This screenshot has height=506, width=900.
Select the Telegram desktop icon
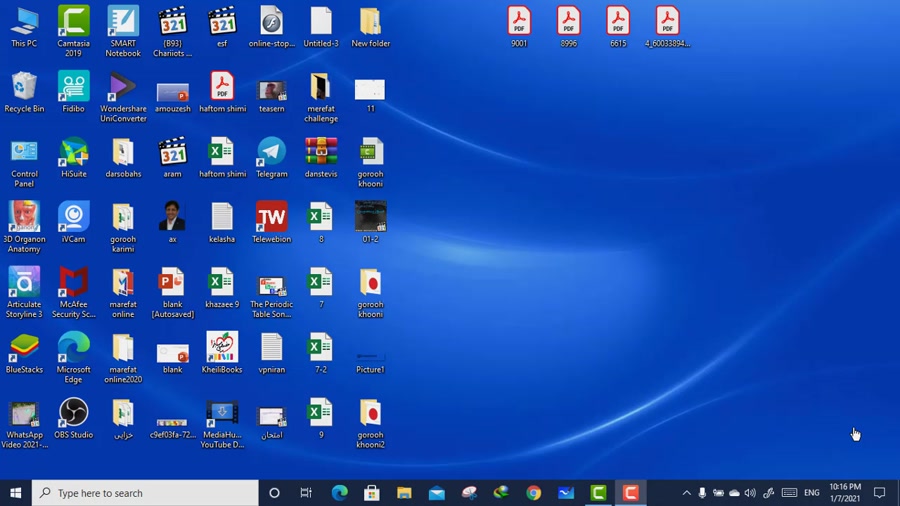271,152
